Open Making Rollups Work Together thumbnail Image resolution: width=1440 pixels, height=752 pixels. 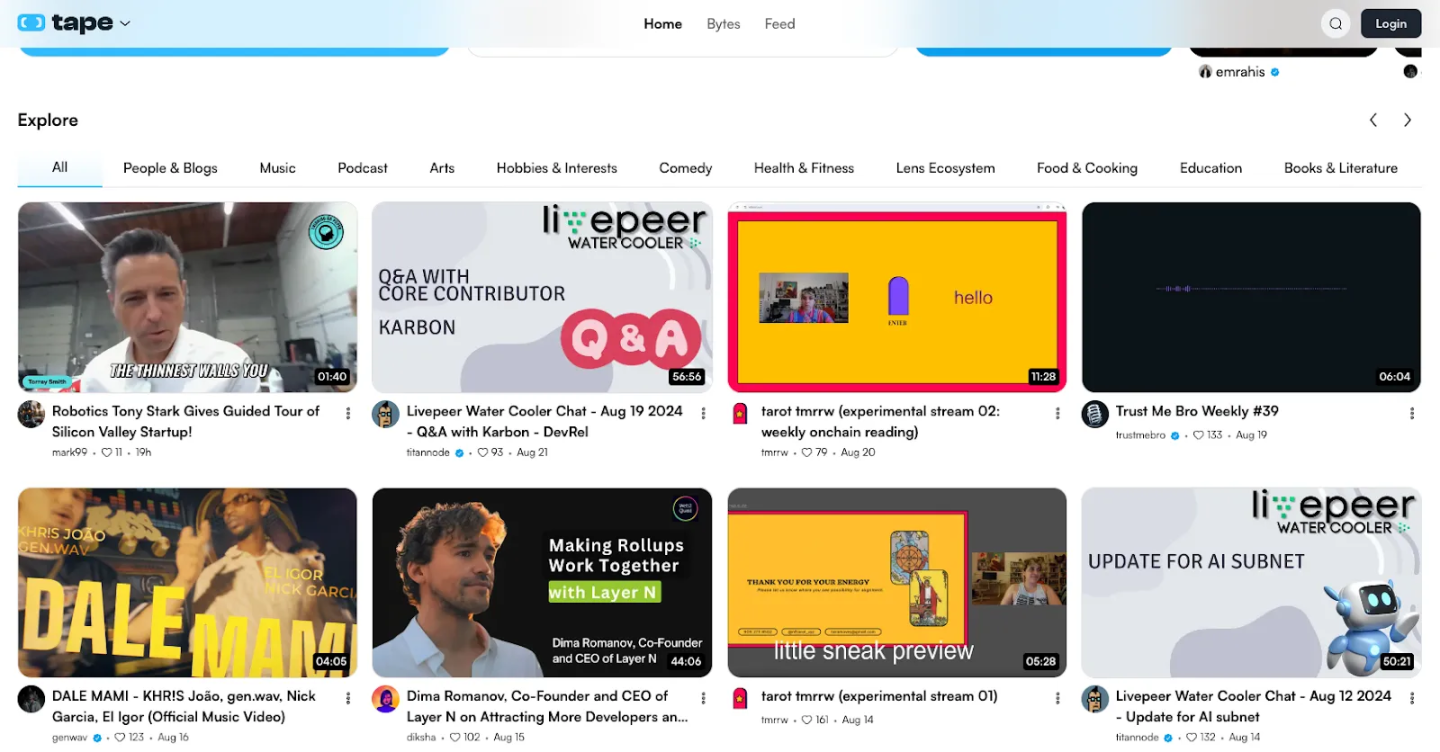(x=542, y=582)
